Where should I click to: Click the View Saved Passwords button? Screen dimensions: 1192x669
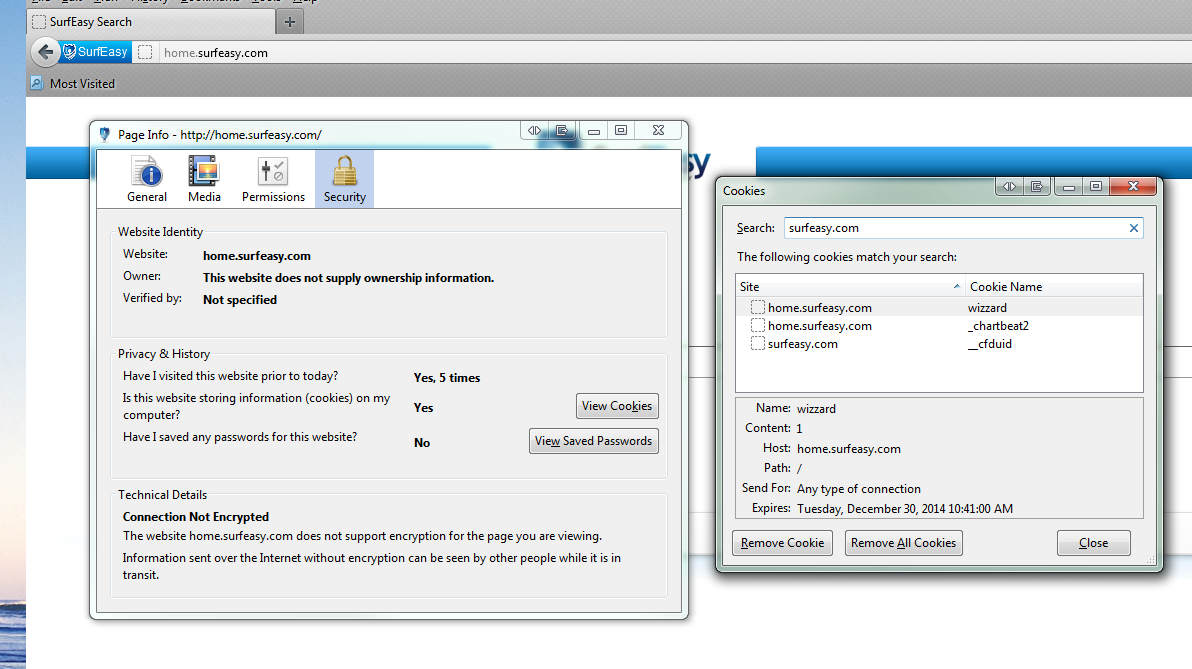(x=594, y=441)
